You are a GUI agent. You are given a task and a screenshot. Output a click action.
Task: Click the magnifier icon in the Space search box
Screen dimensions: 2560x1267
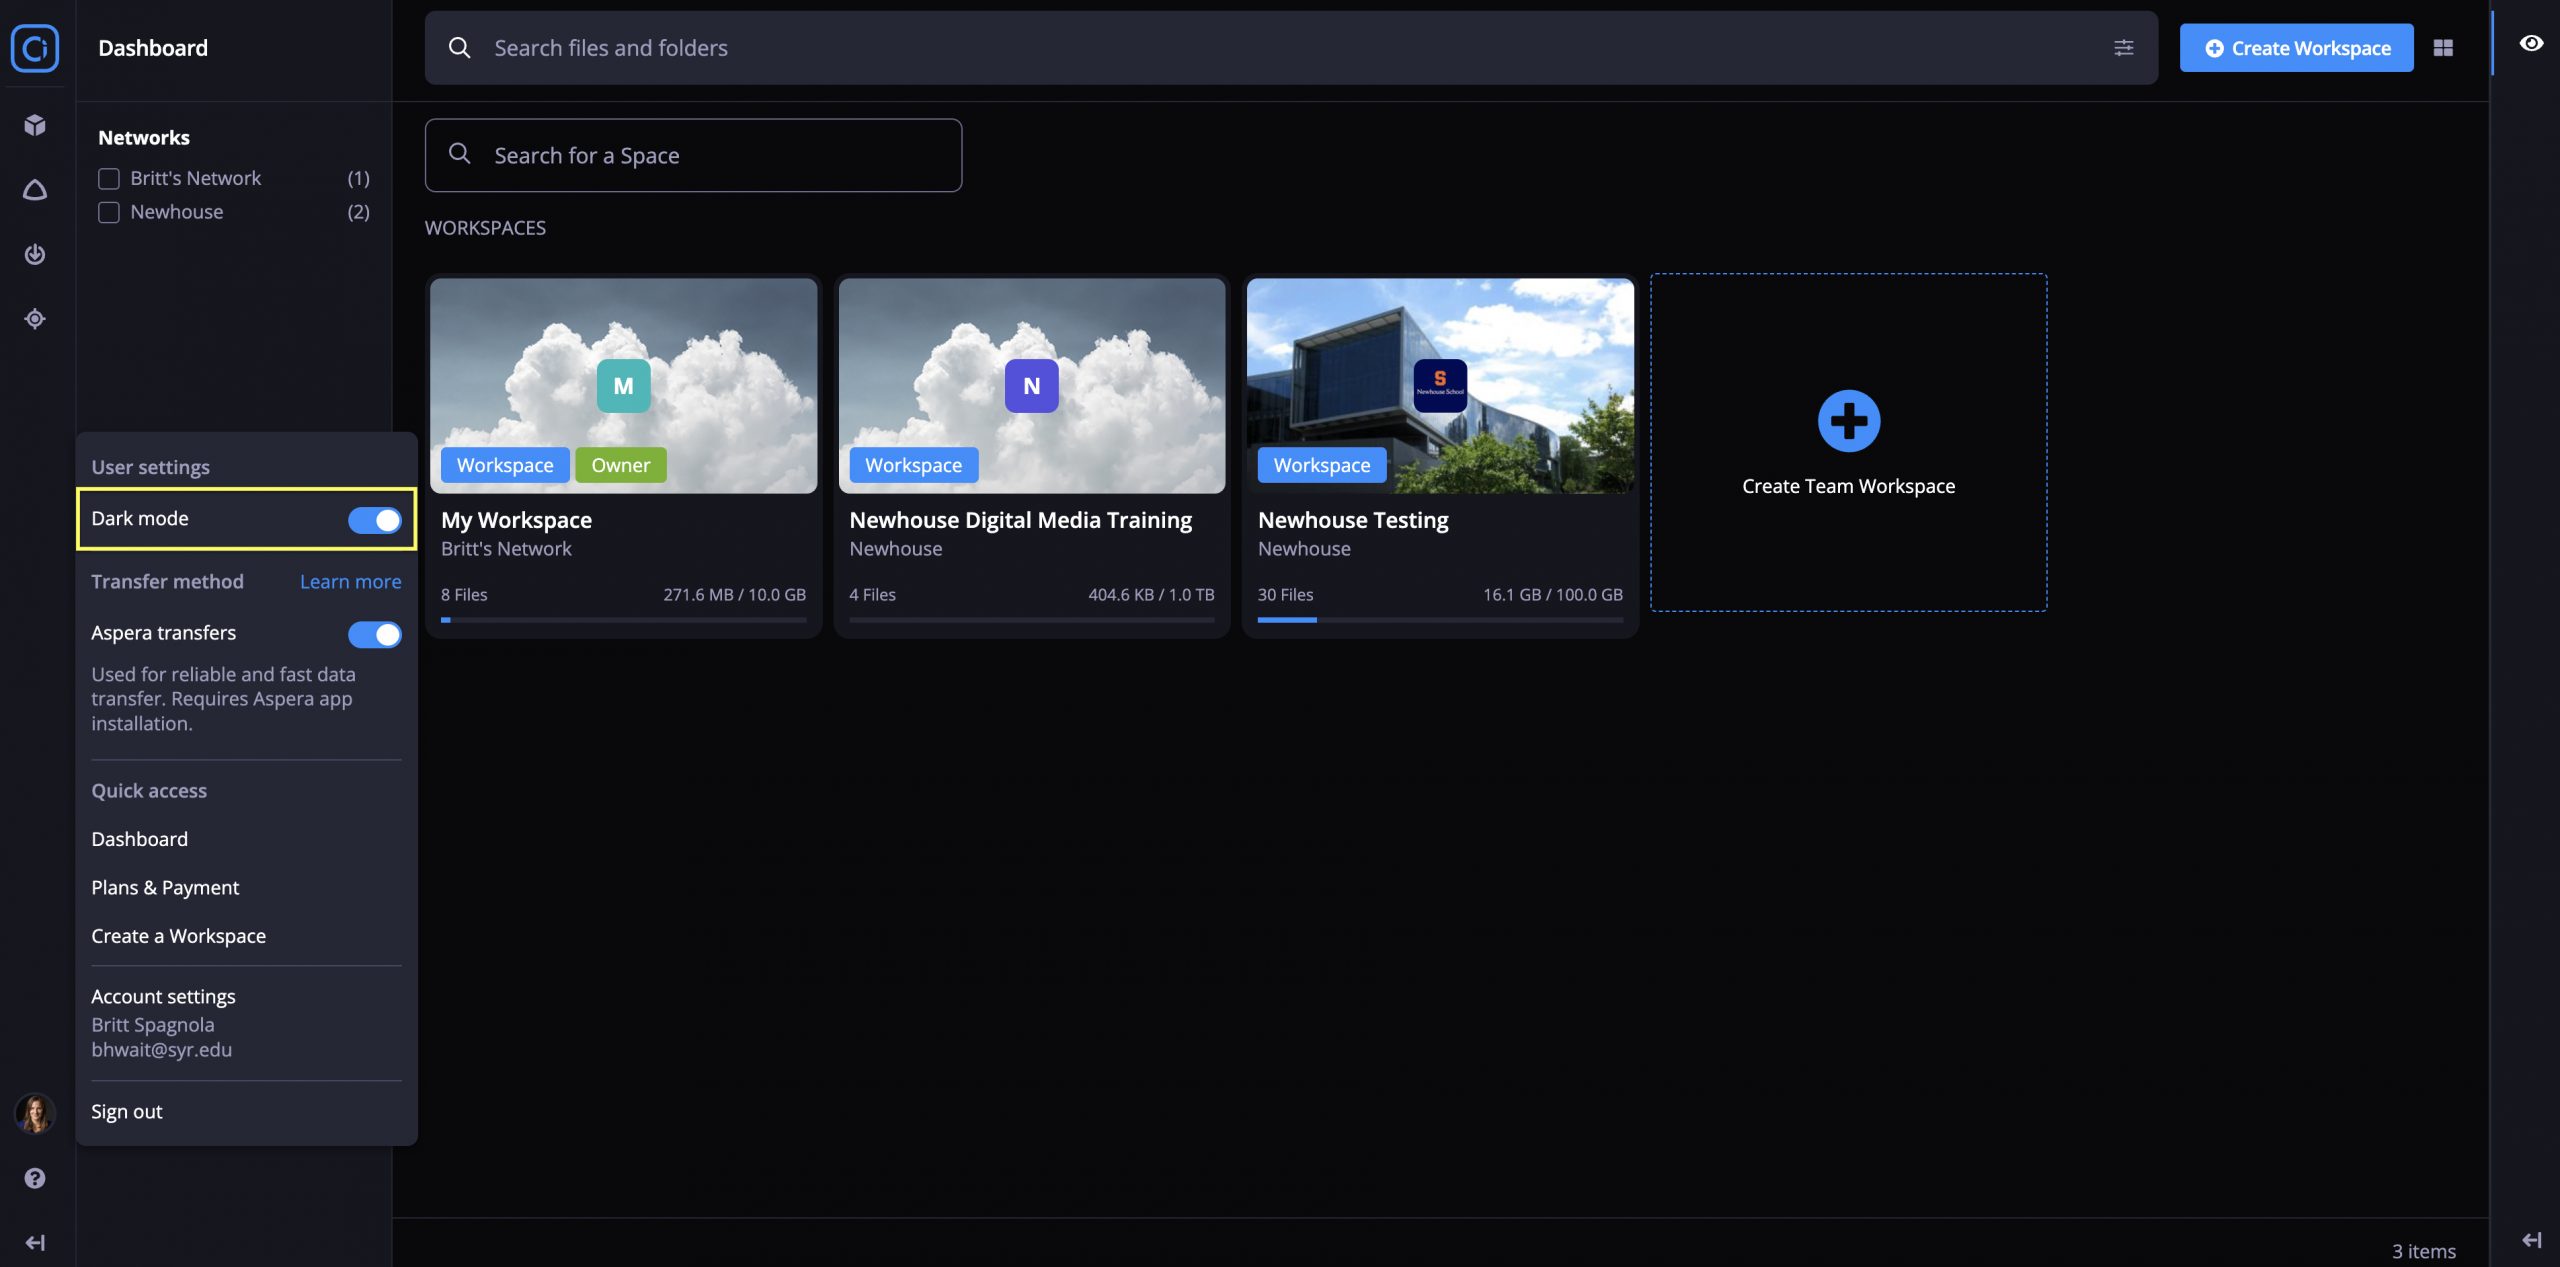pyautogui.click(x=459, y=154)
